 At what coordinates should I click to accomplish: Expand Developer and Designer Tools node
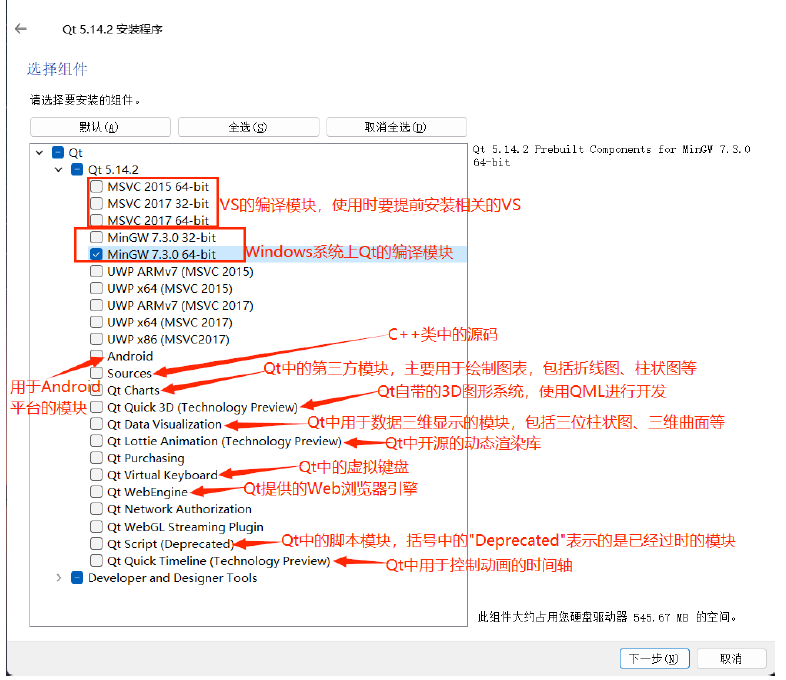(x=59, y=578)
